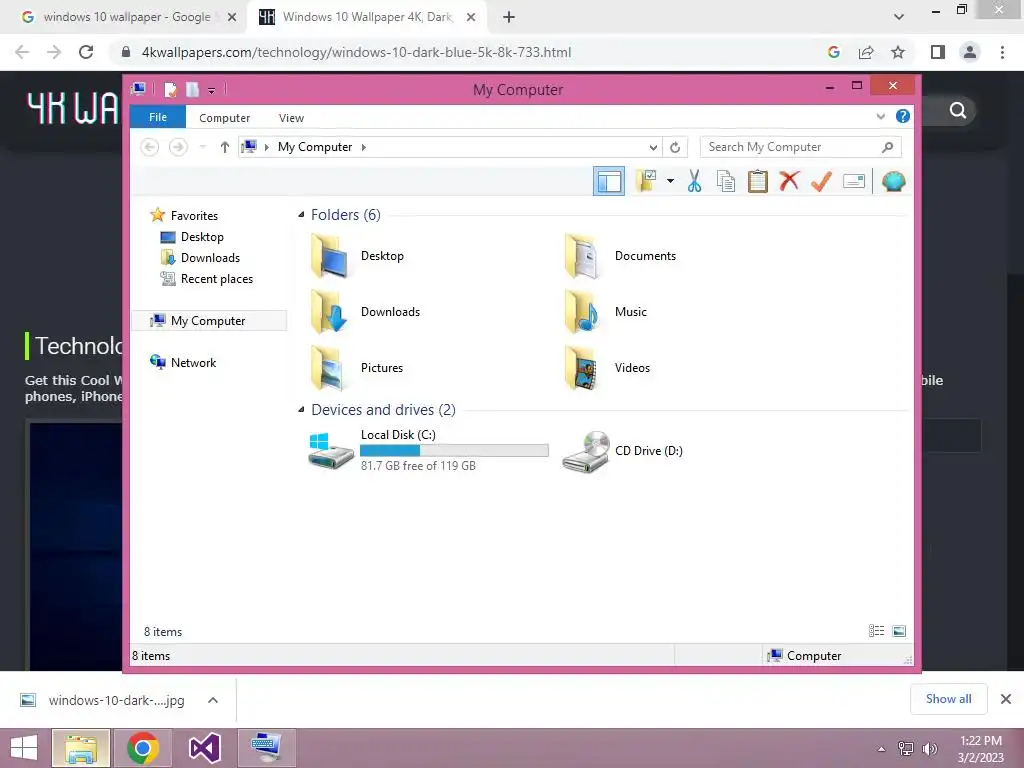The width and height of the screenshot is (1024, 768).
Task: Click the Local Disk (C:) usage bar
Action: point(454,450)
